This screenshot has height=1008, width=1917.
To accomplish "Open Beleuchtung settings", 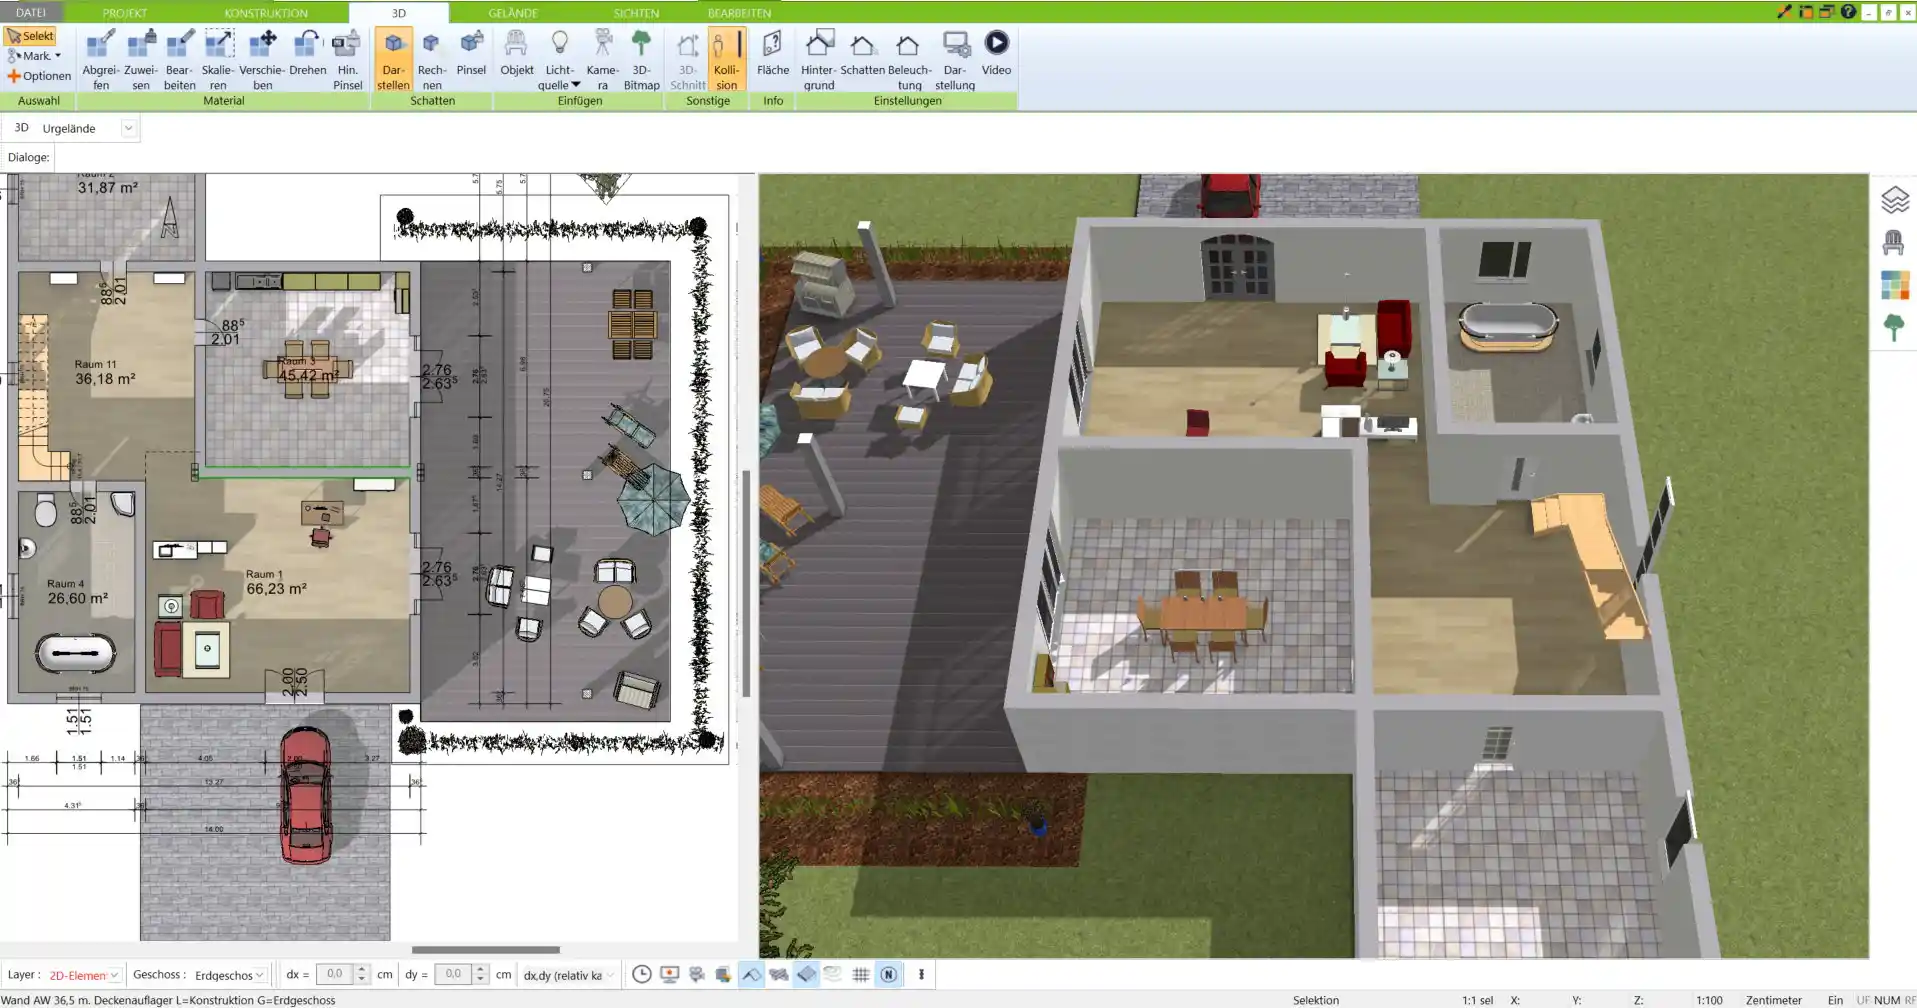I will click(x=909, y=60).
